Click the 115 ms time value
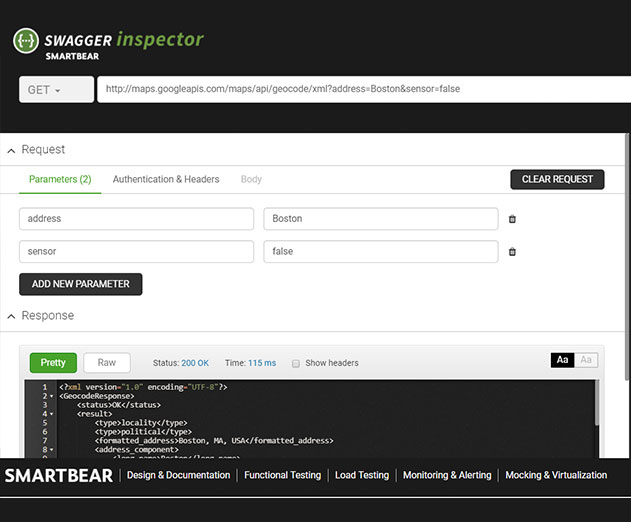The image size is (631, 522). pos(262,363)
